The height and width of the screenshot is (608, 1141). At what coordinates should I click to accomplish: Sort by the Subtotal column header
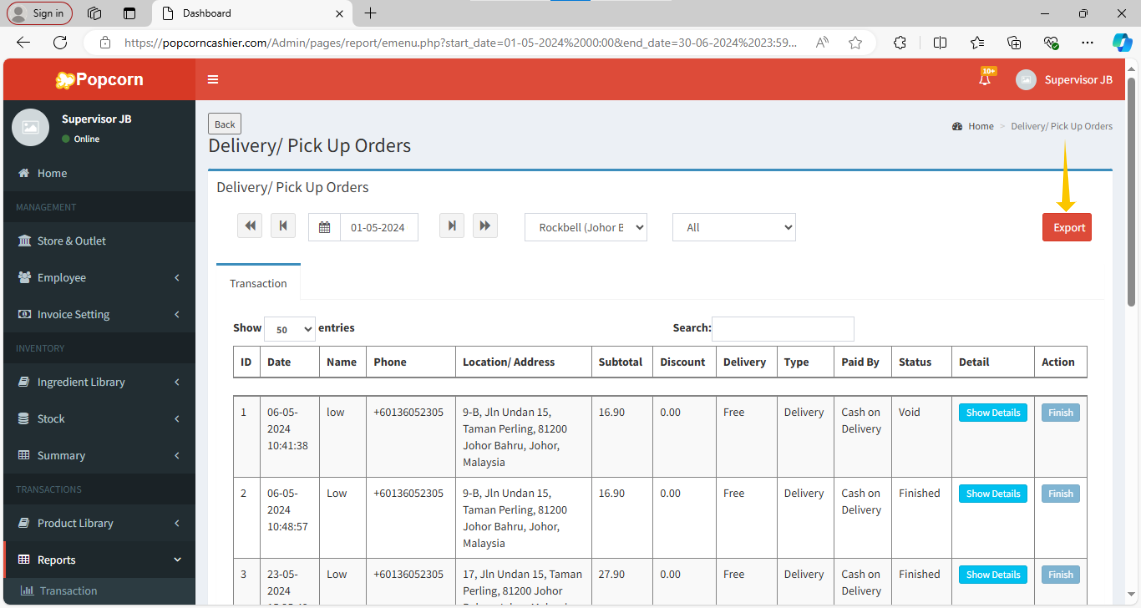point(620,362)
